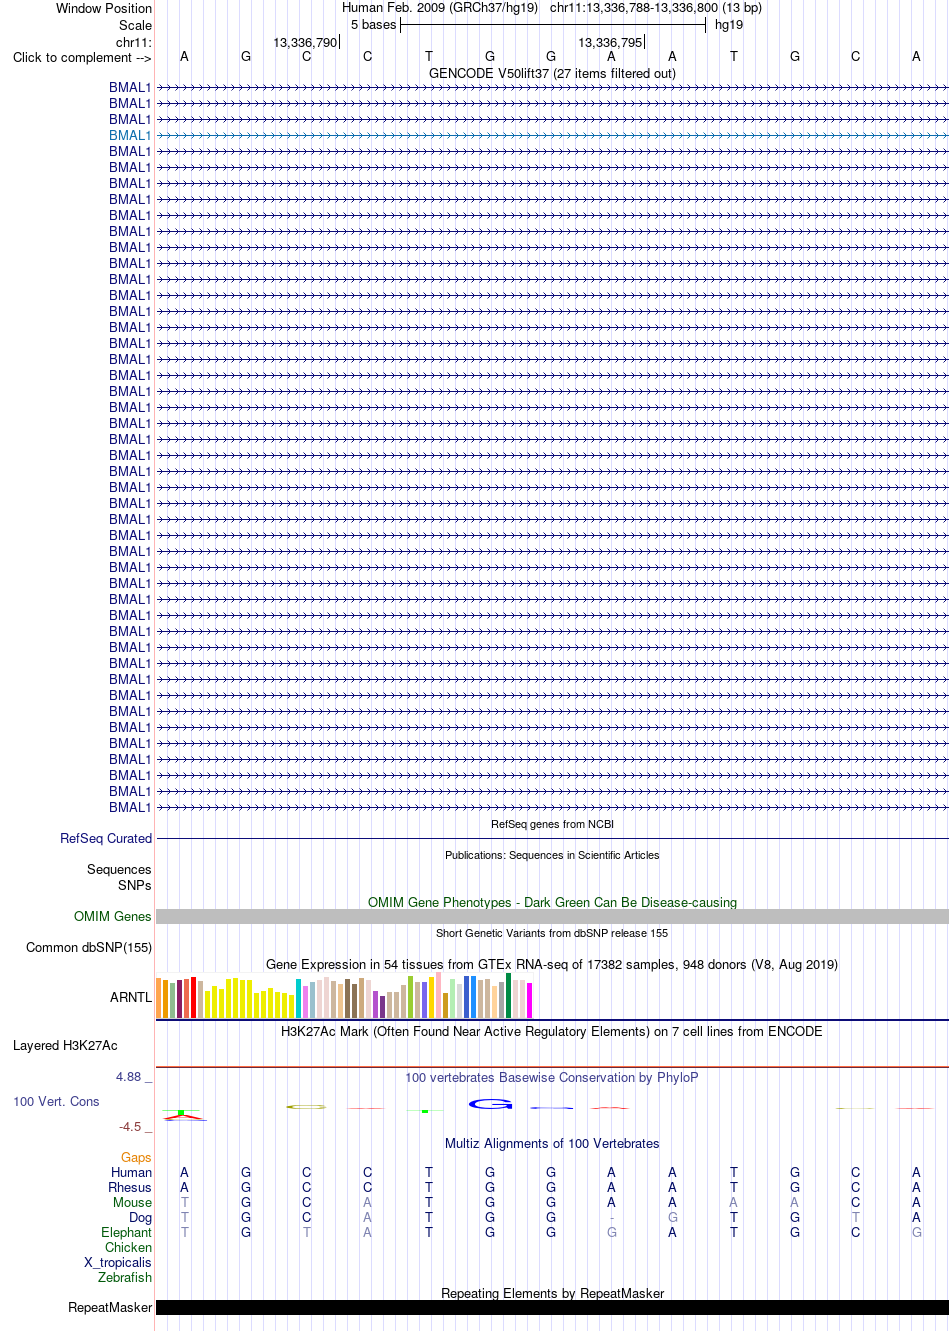This screenshot has height=1331, width=950.
Task: Click the OMIM Gene Phenotypes green track title
Action: point(552,902)
